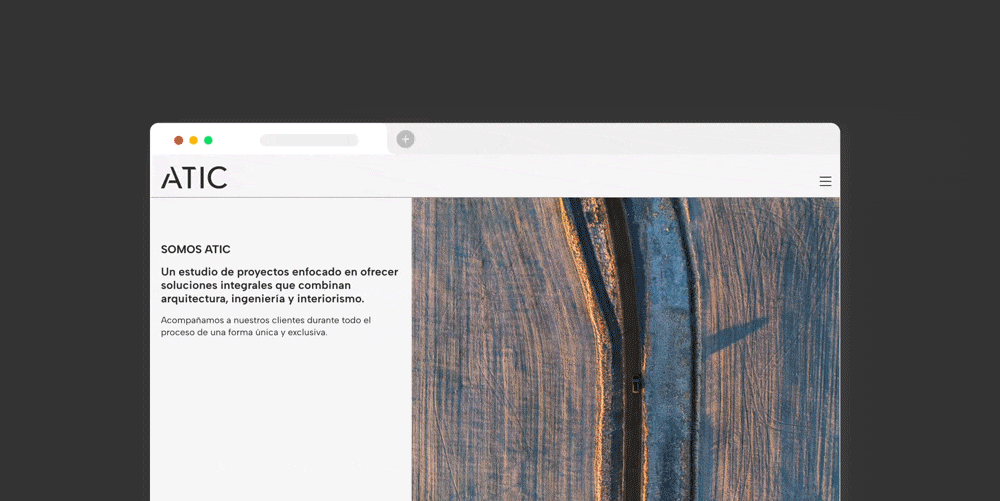The image size is (1000, 501).
Task: Click the 'Un estudio de proyectos' paragraph
Action: [279, 285]
